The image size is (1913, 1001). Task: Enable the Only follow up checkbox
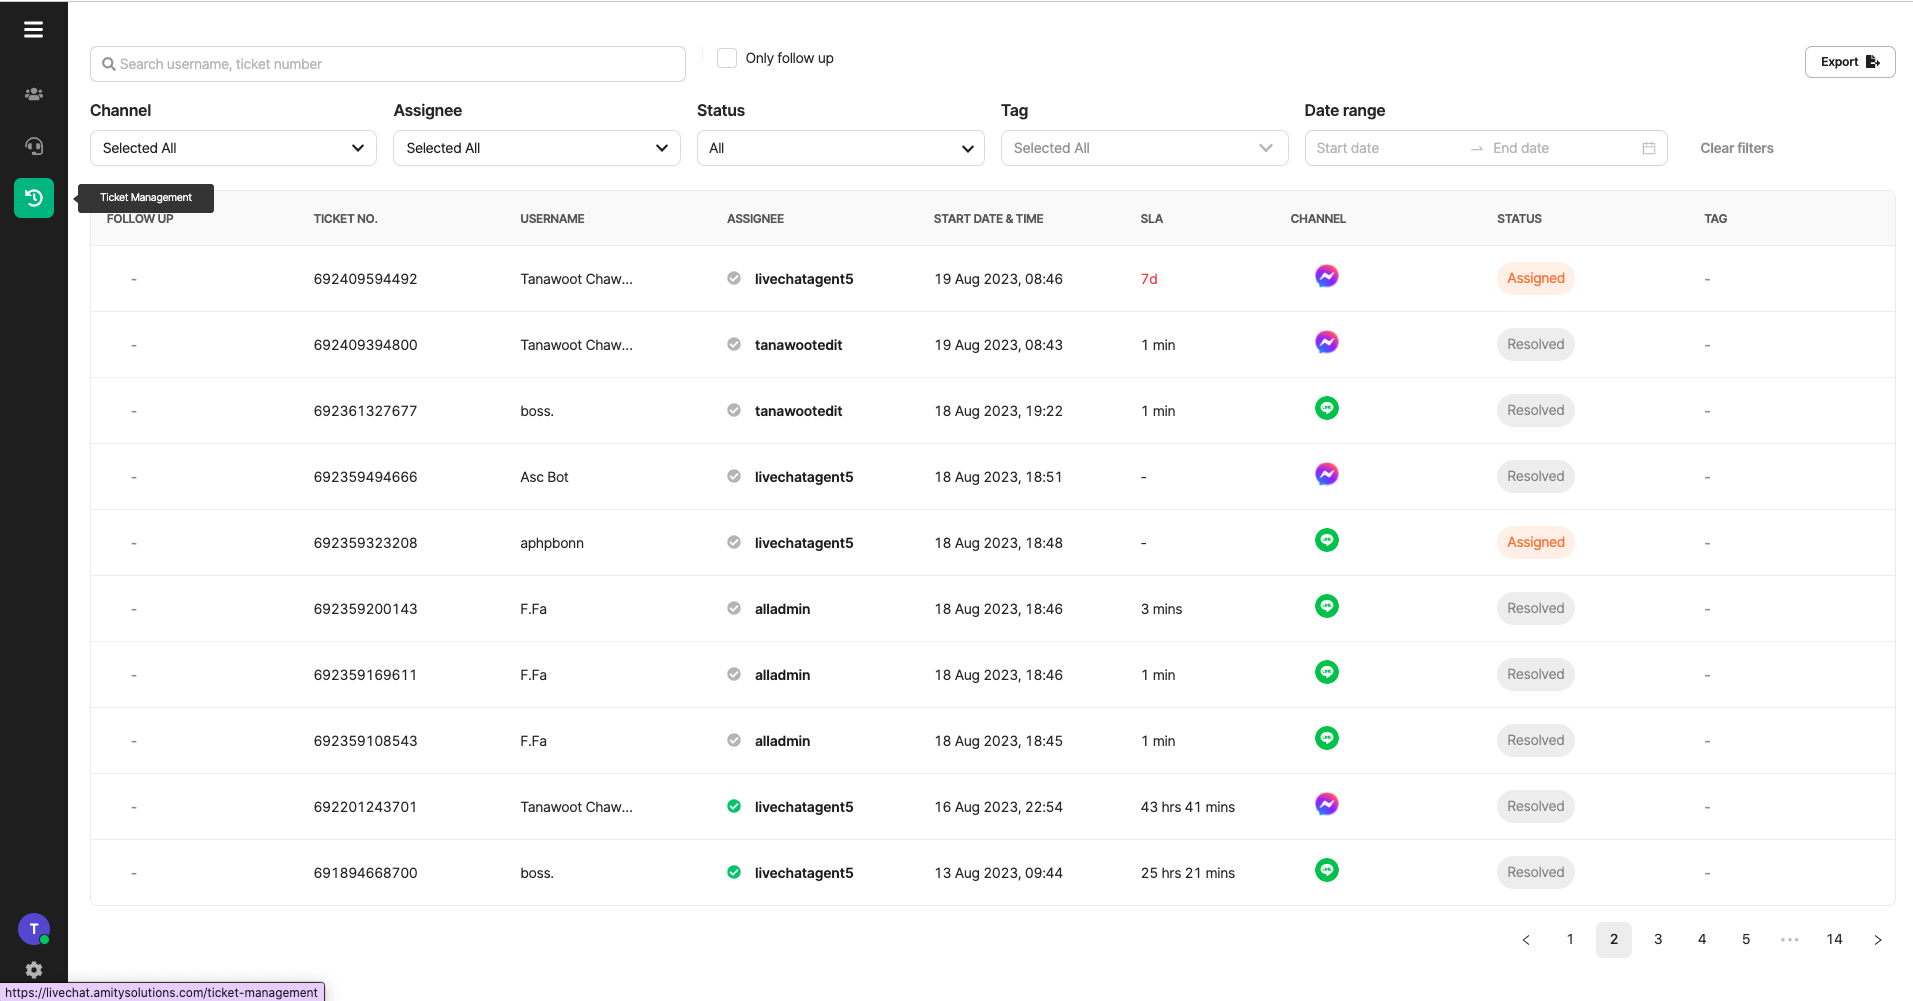[x=727, y=58]
